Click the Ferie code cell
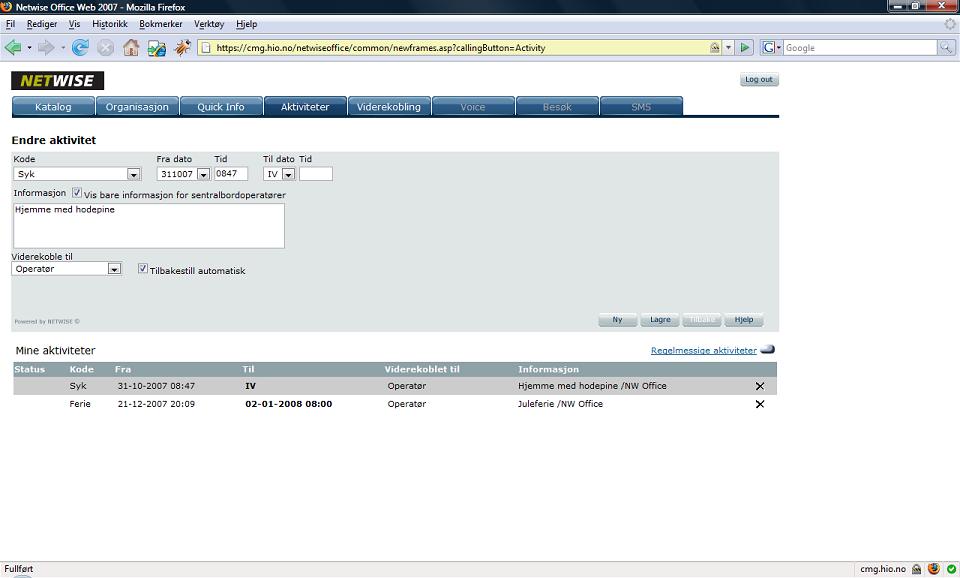 [x=80, y=404]
